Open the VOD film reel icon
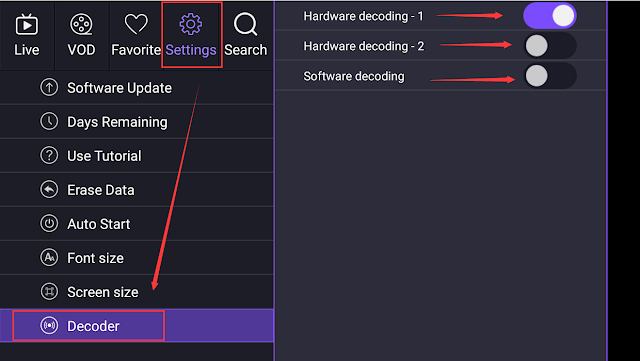Screen dimensions: 640x361 [x=81, y=25]
